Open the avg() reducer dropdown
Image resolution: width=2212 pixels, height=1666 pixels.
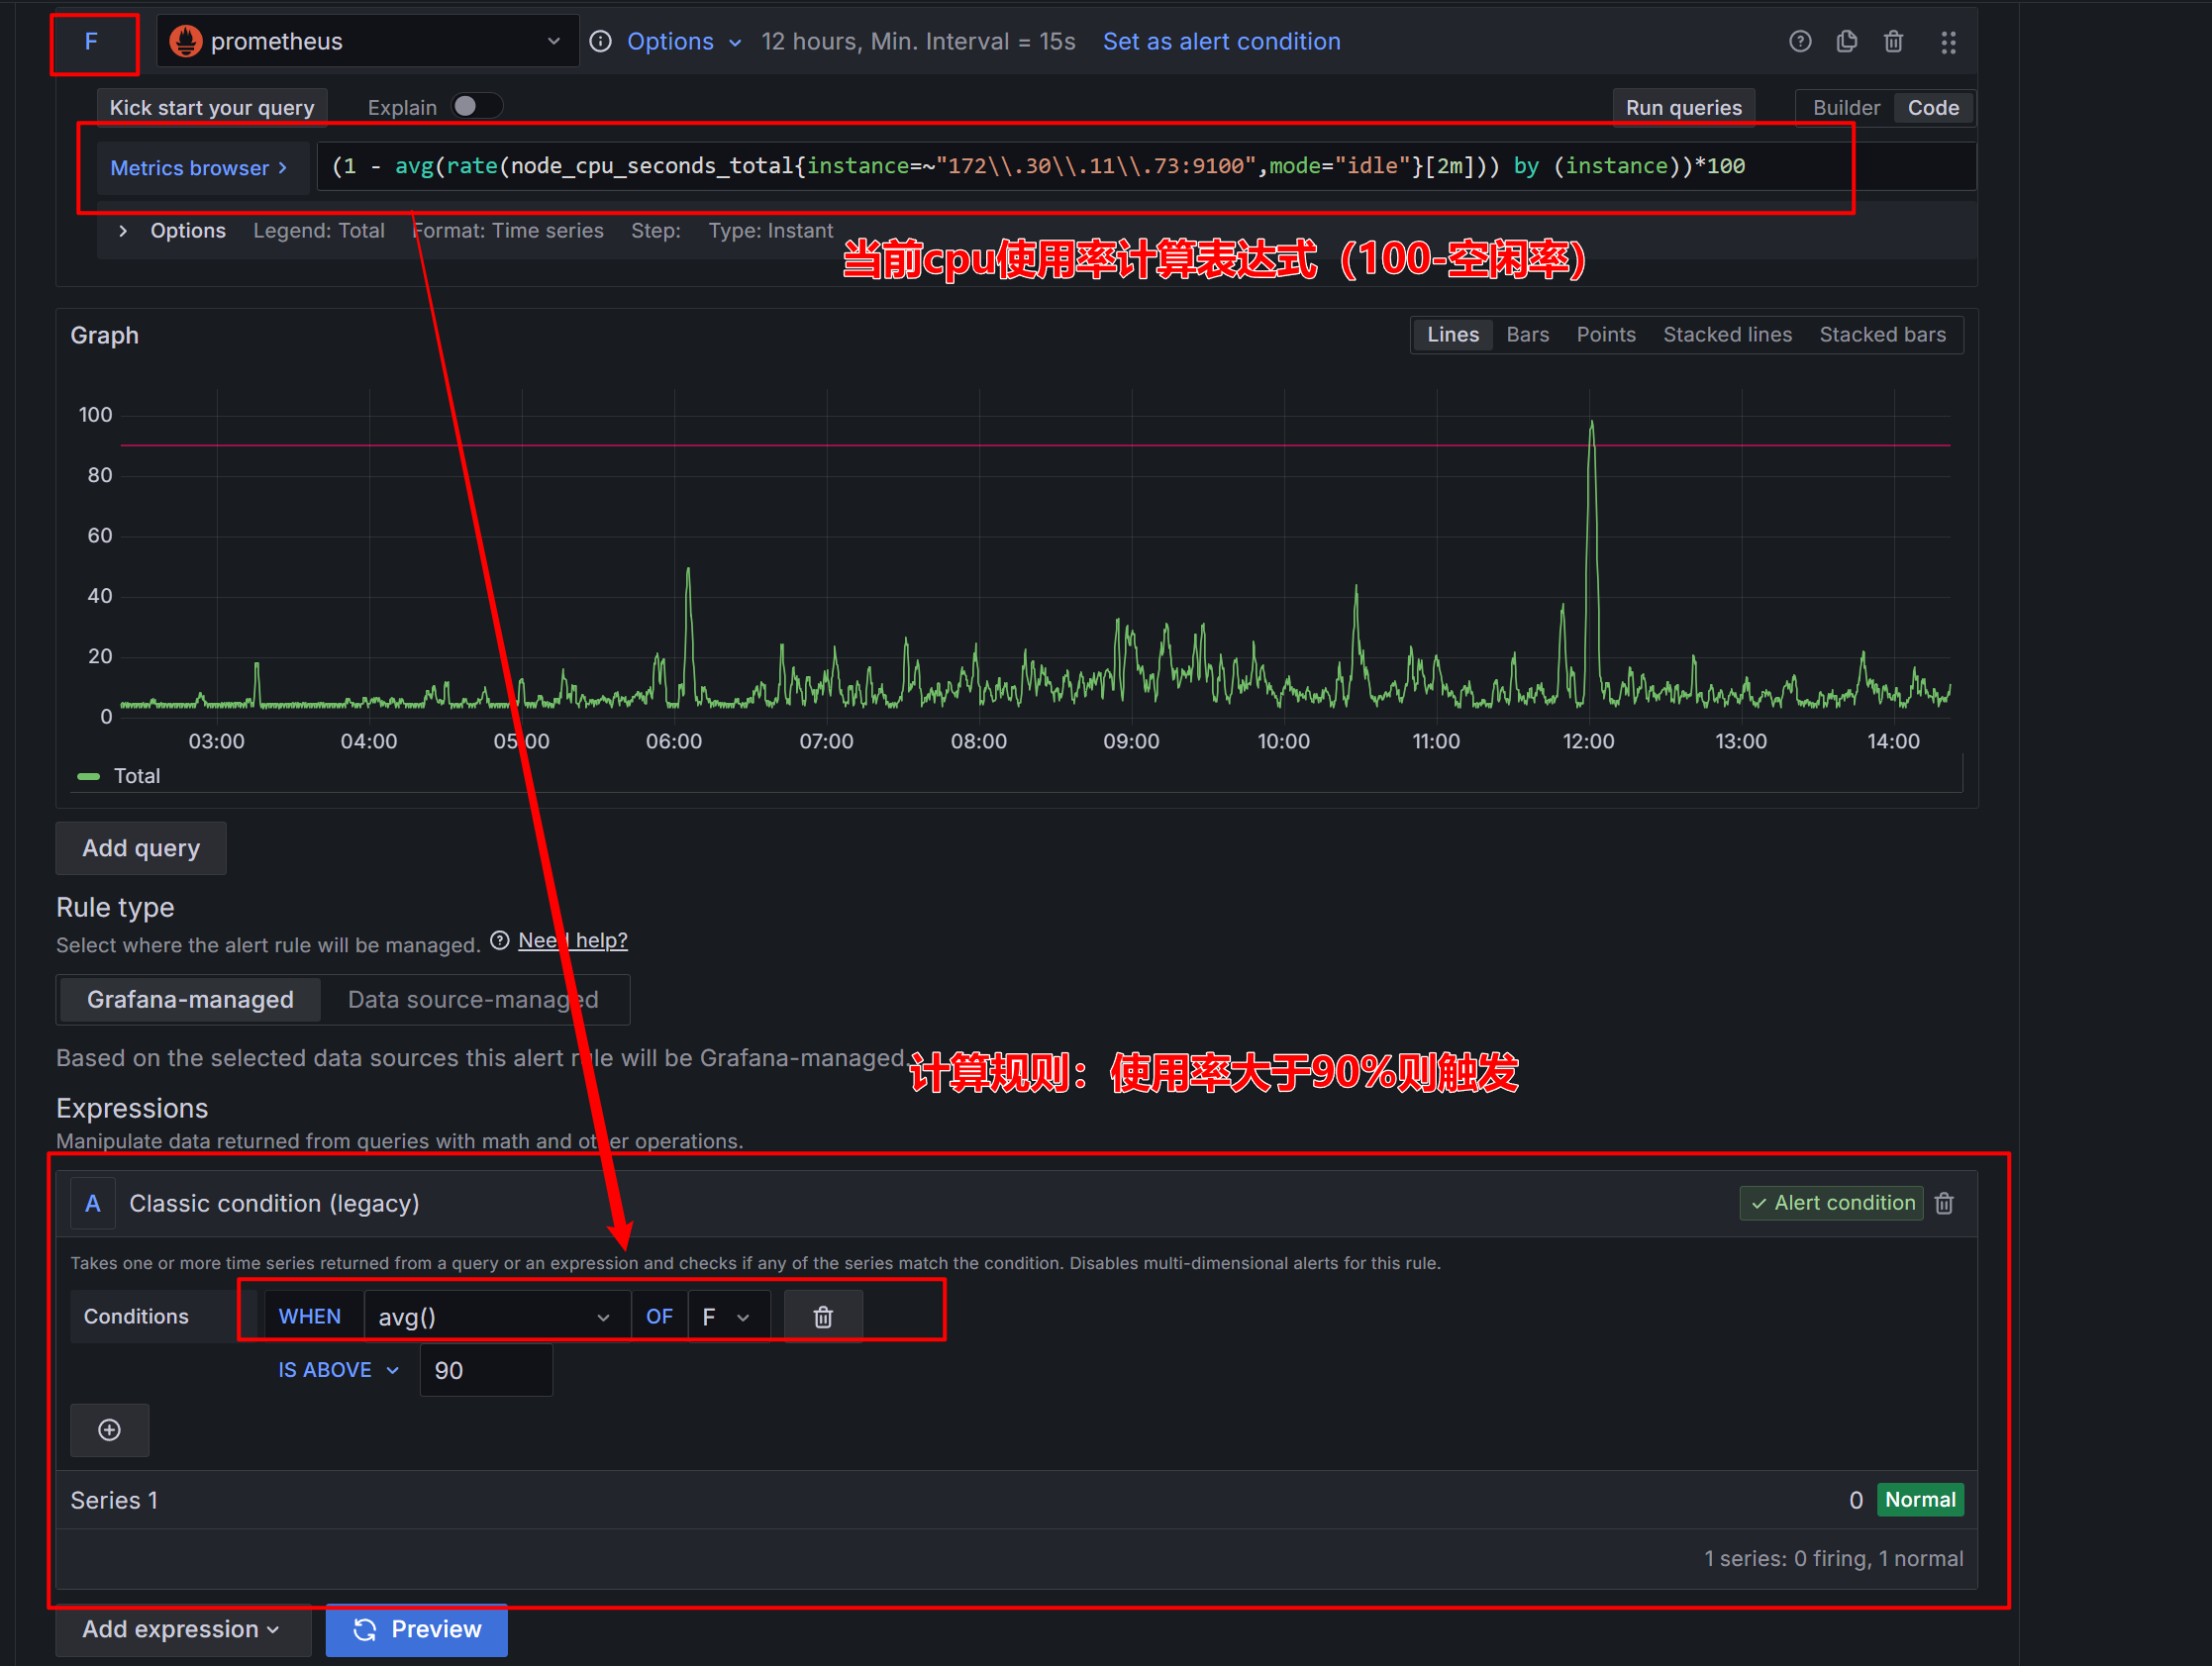(x=496, y=1317)
